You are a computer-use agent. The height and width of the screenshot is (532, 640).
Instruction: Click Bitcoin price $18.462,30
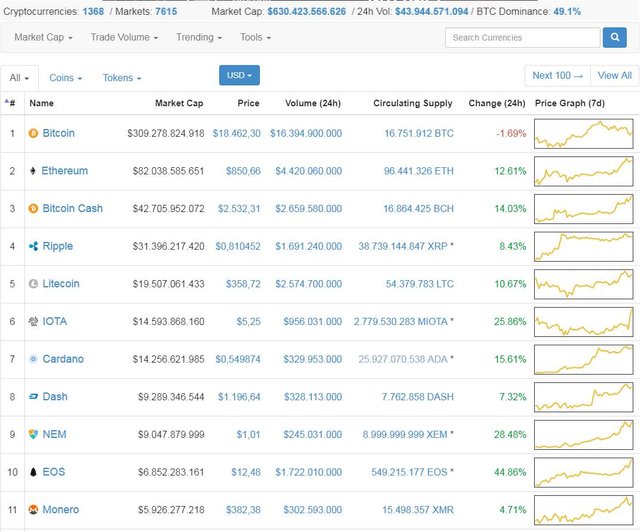coord(236,134)
